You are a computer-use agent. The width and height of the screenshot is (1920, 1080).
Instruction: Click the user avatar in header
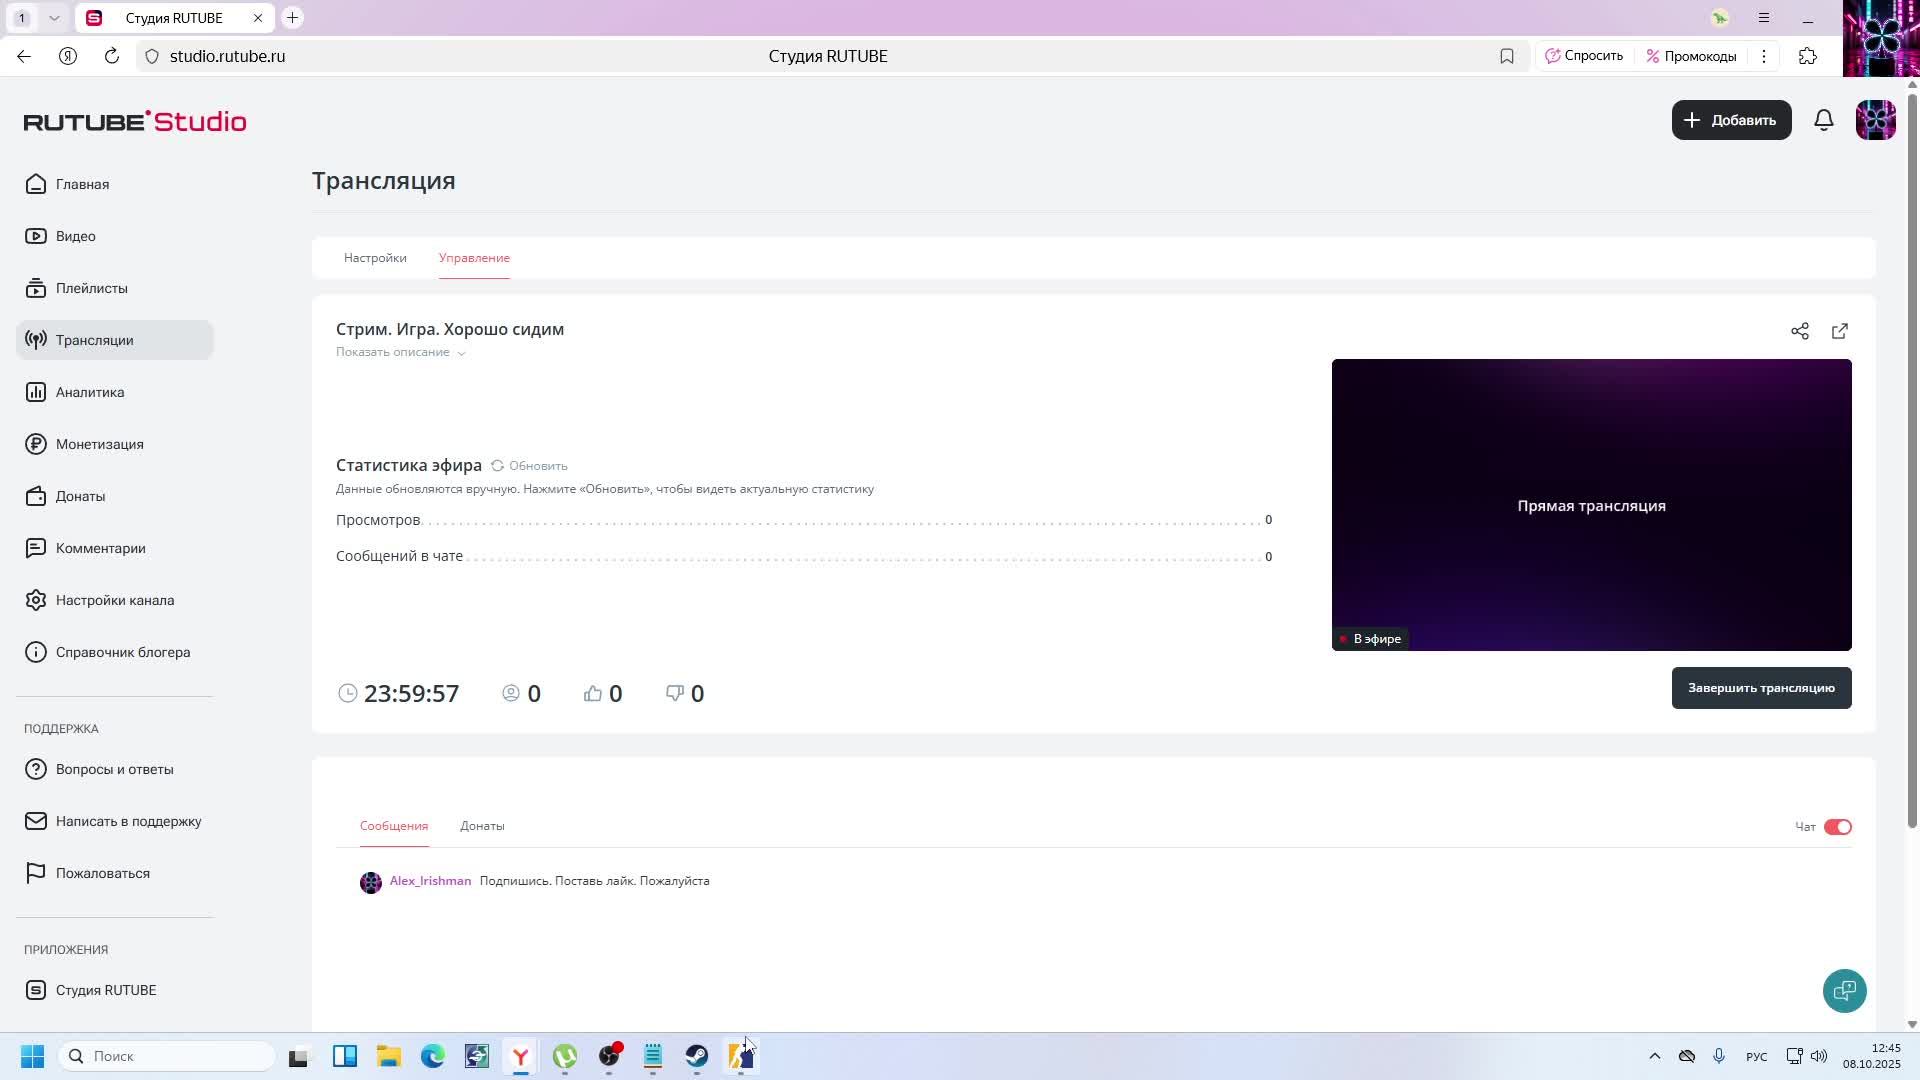[x=1875, y=120]
